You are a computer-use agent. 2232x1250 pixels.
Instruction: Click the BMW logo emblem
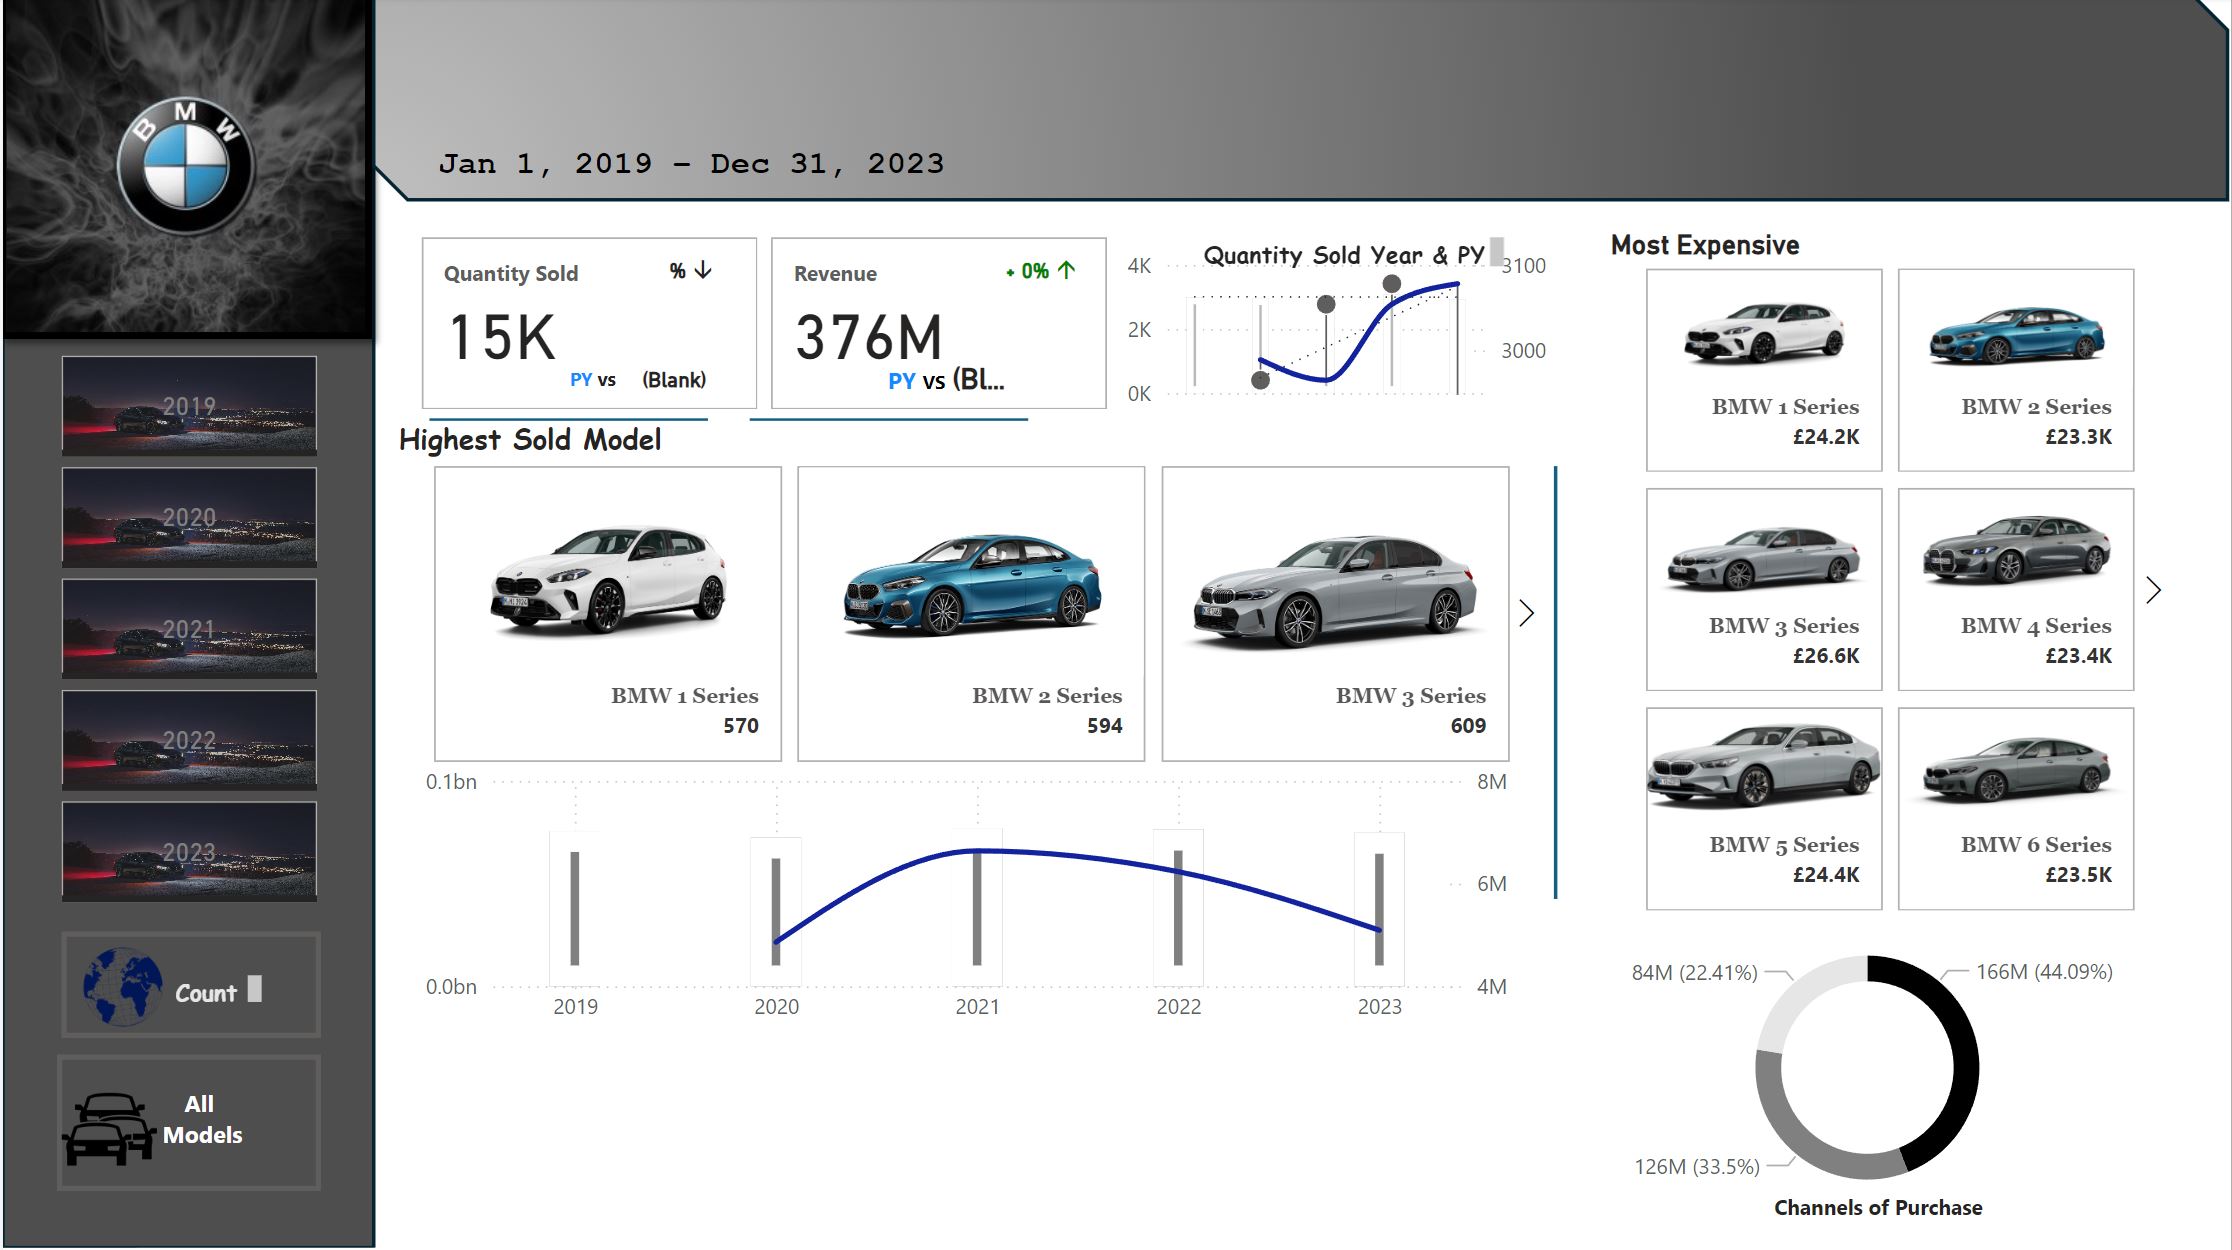click(186, 167)
